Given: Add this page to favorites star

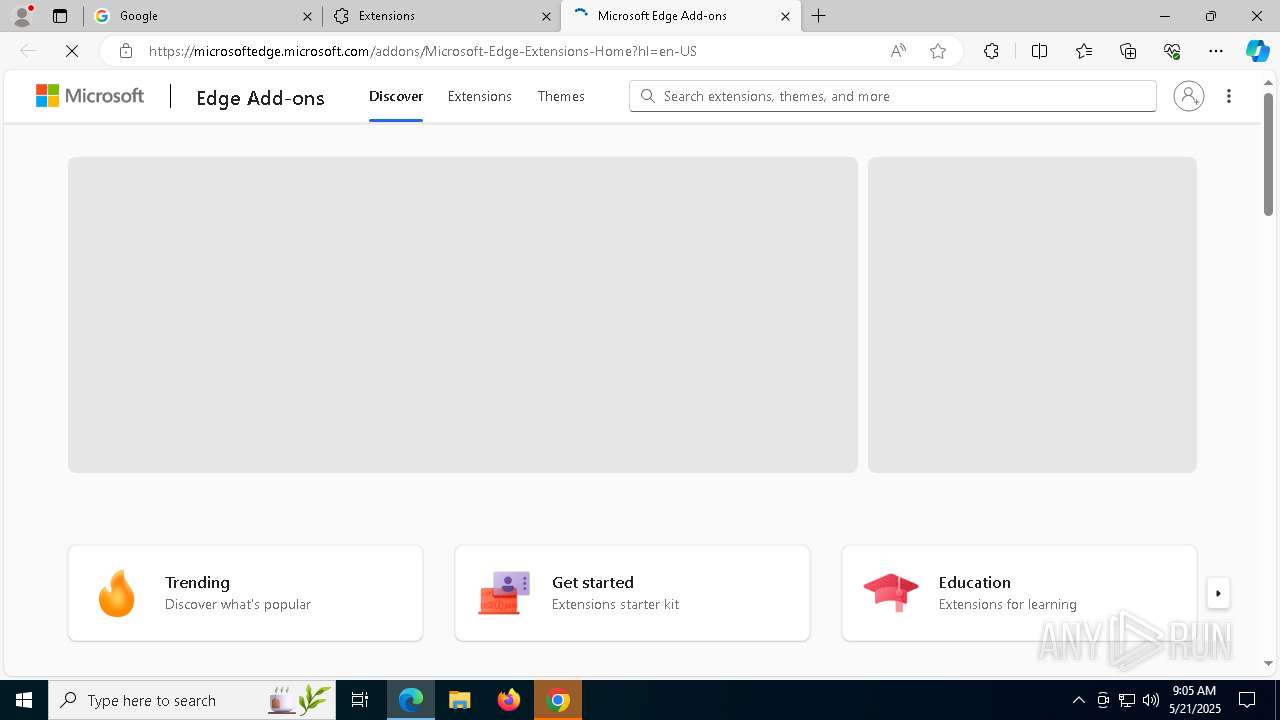Looking at the screenshot, I should tap(938, 51).
